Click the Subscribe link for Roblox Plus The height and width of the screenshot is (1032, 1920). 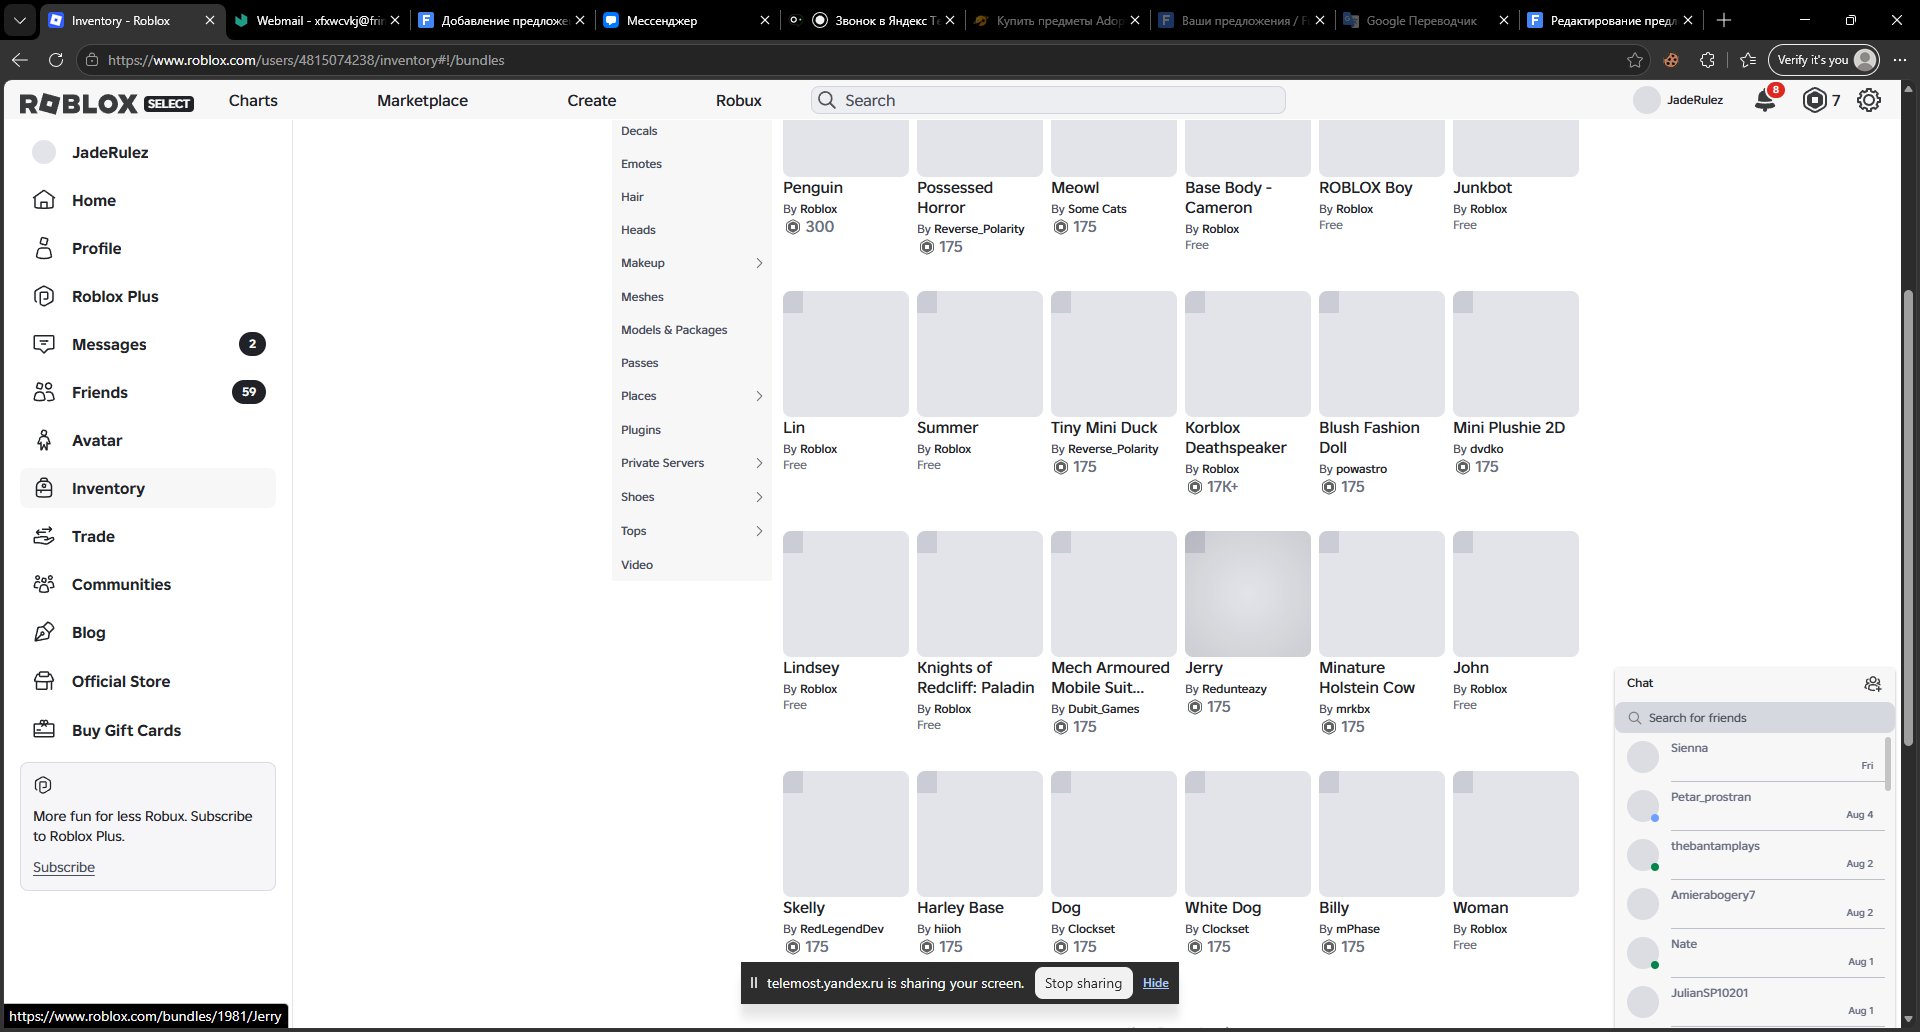coord(64,867)
